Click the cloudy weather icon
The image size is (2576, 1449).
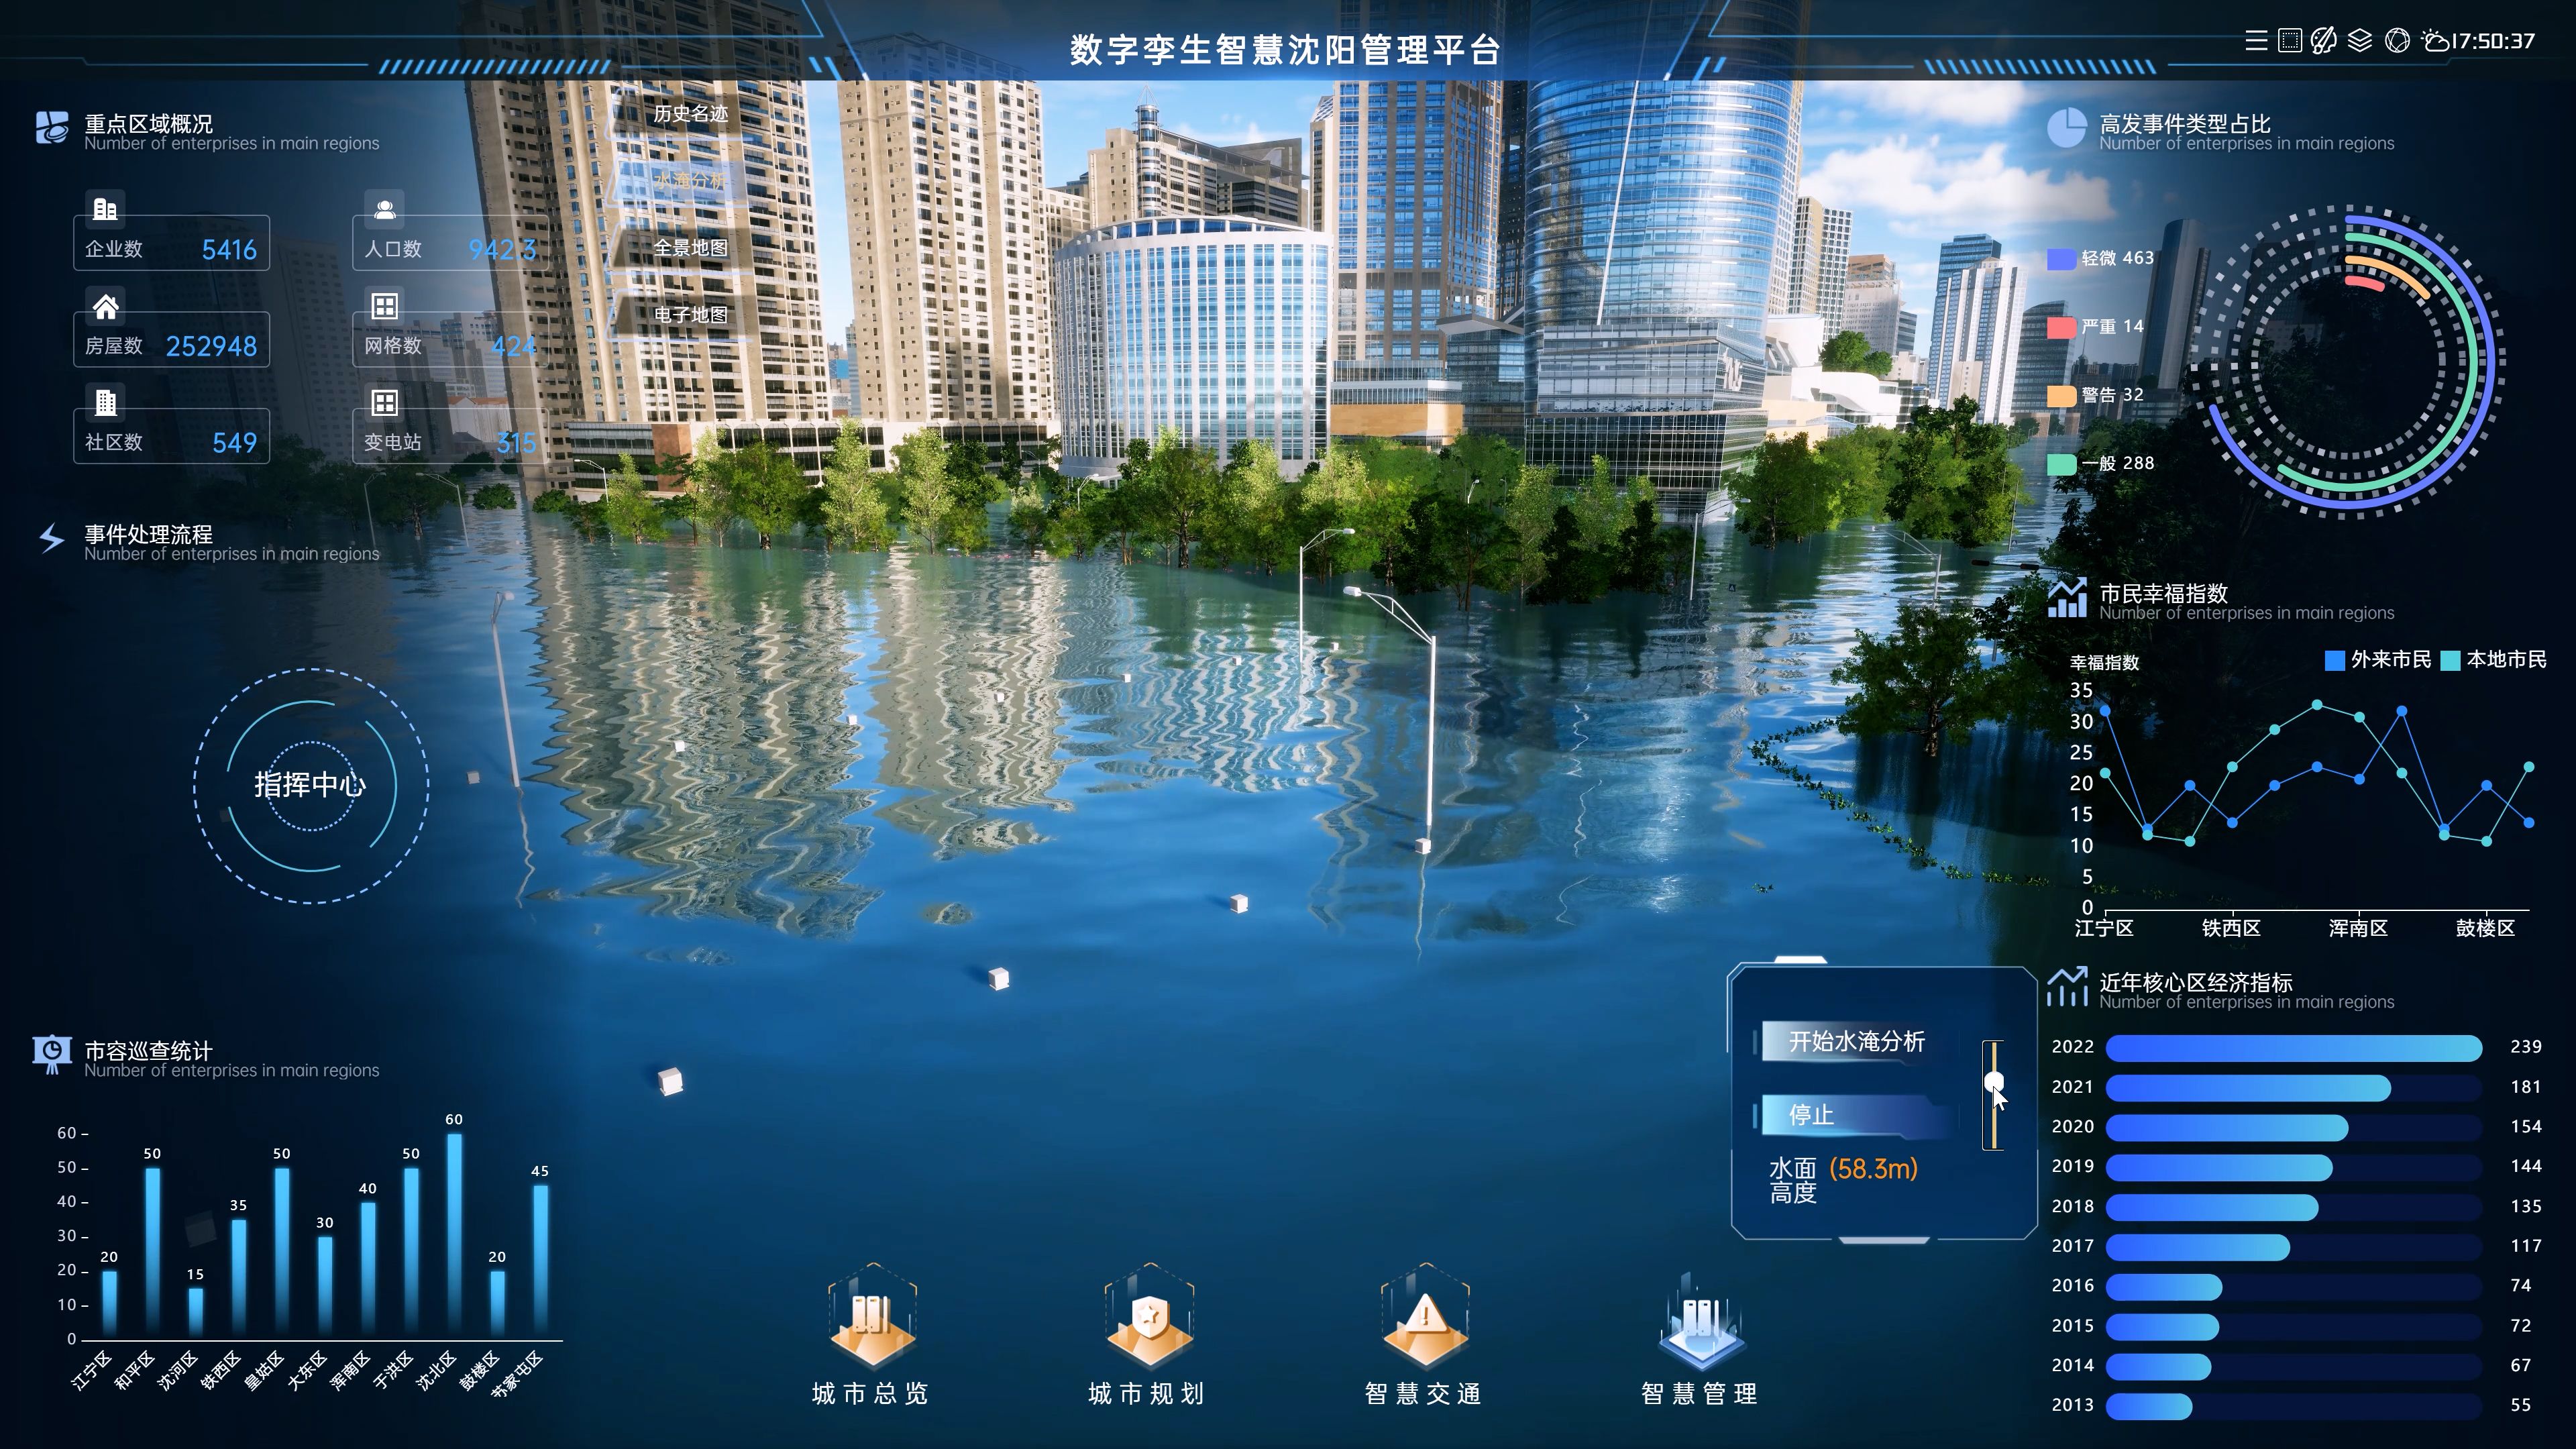pos(2435,41)
